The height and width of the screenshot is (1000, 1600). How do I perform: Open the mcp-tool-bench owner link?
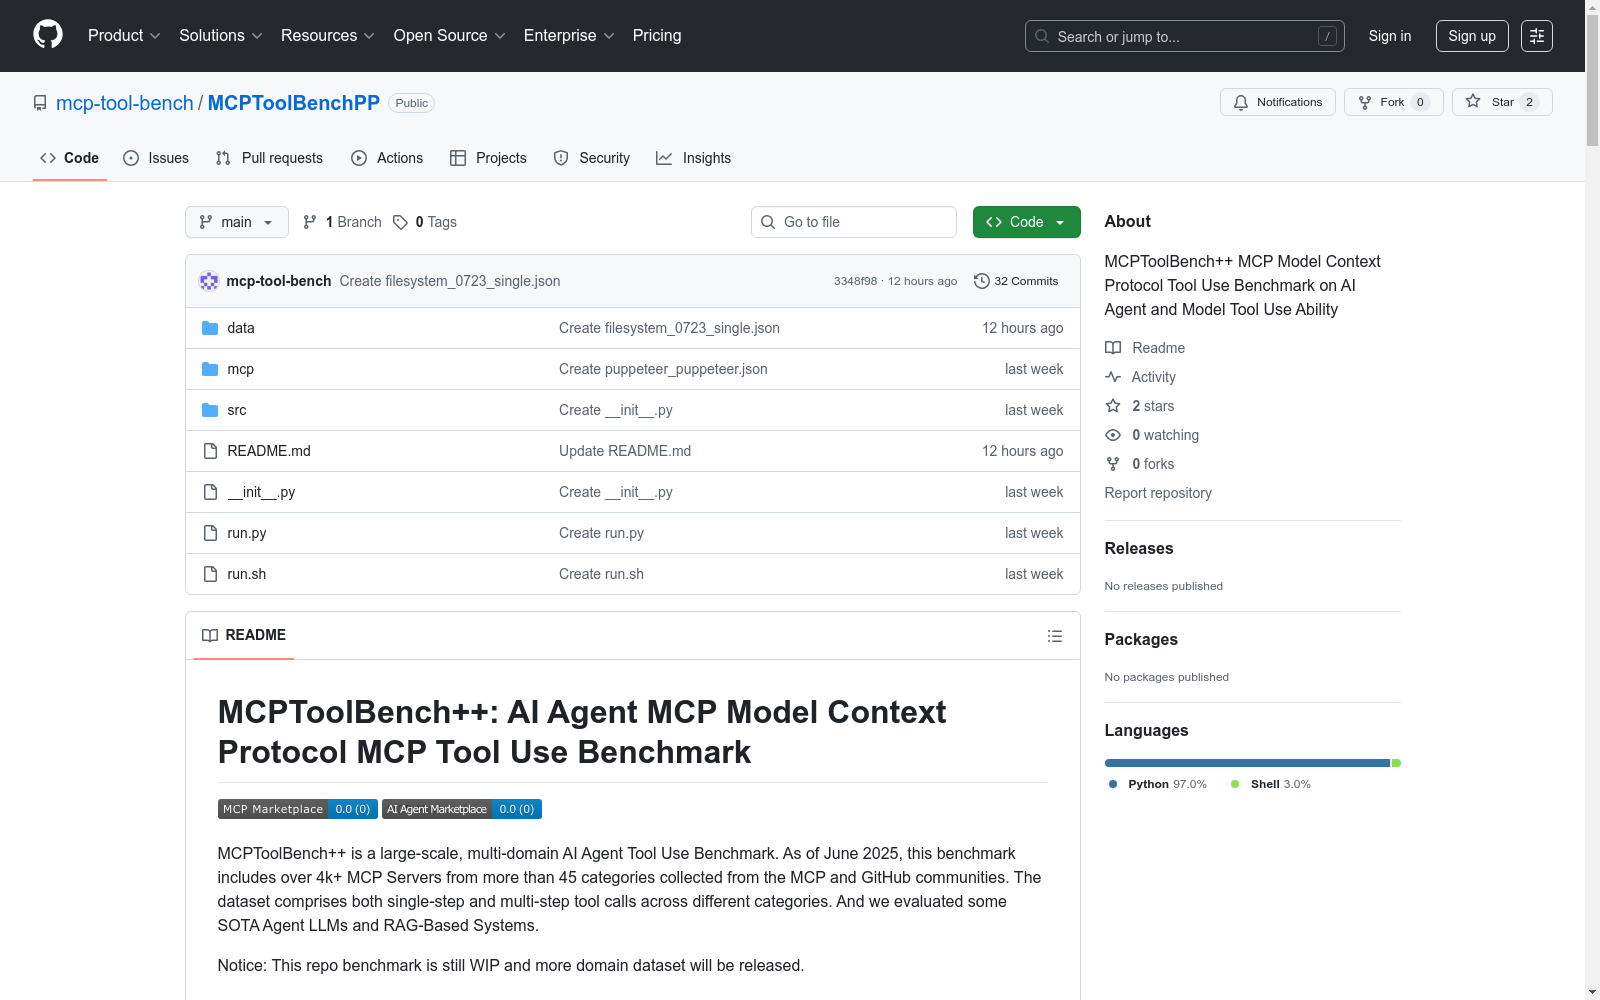(125, 103)
